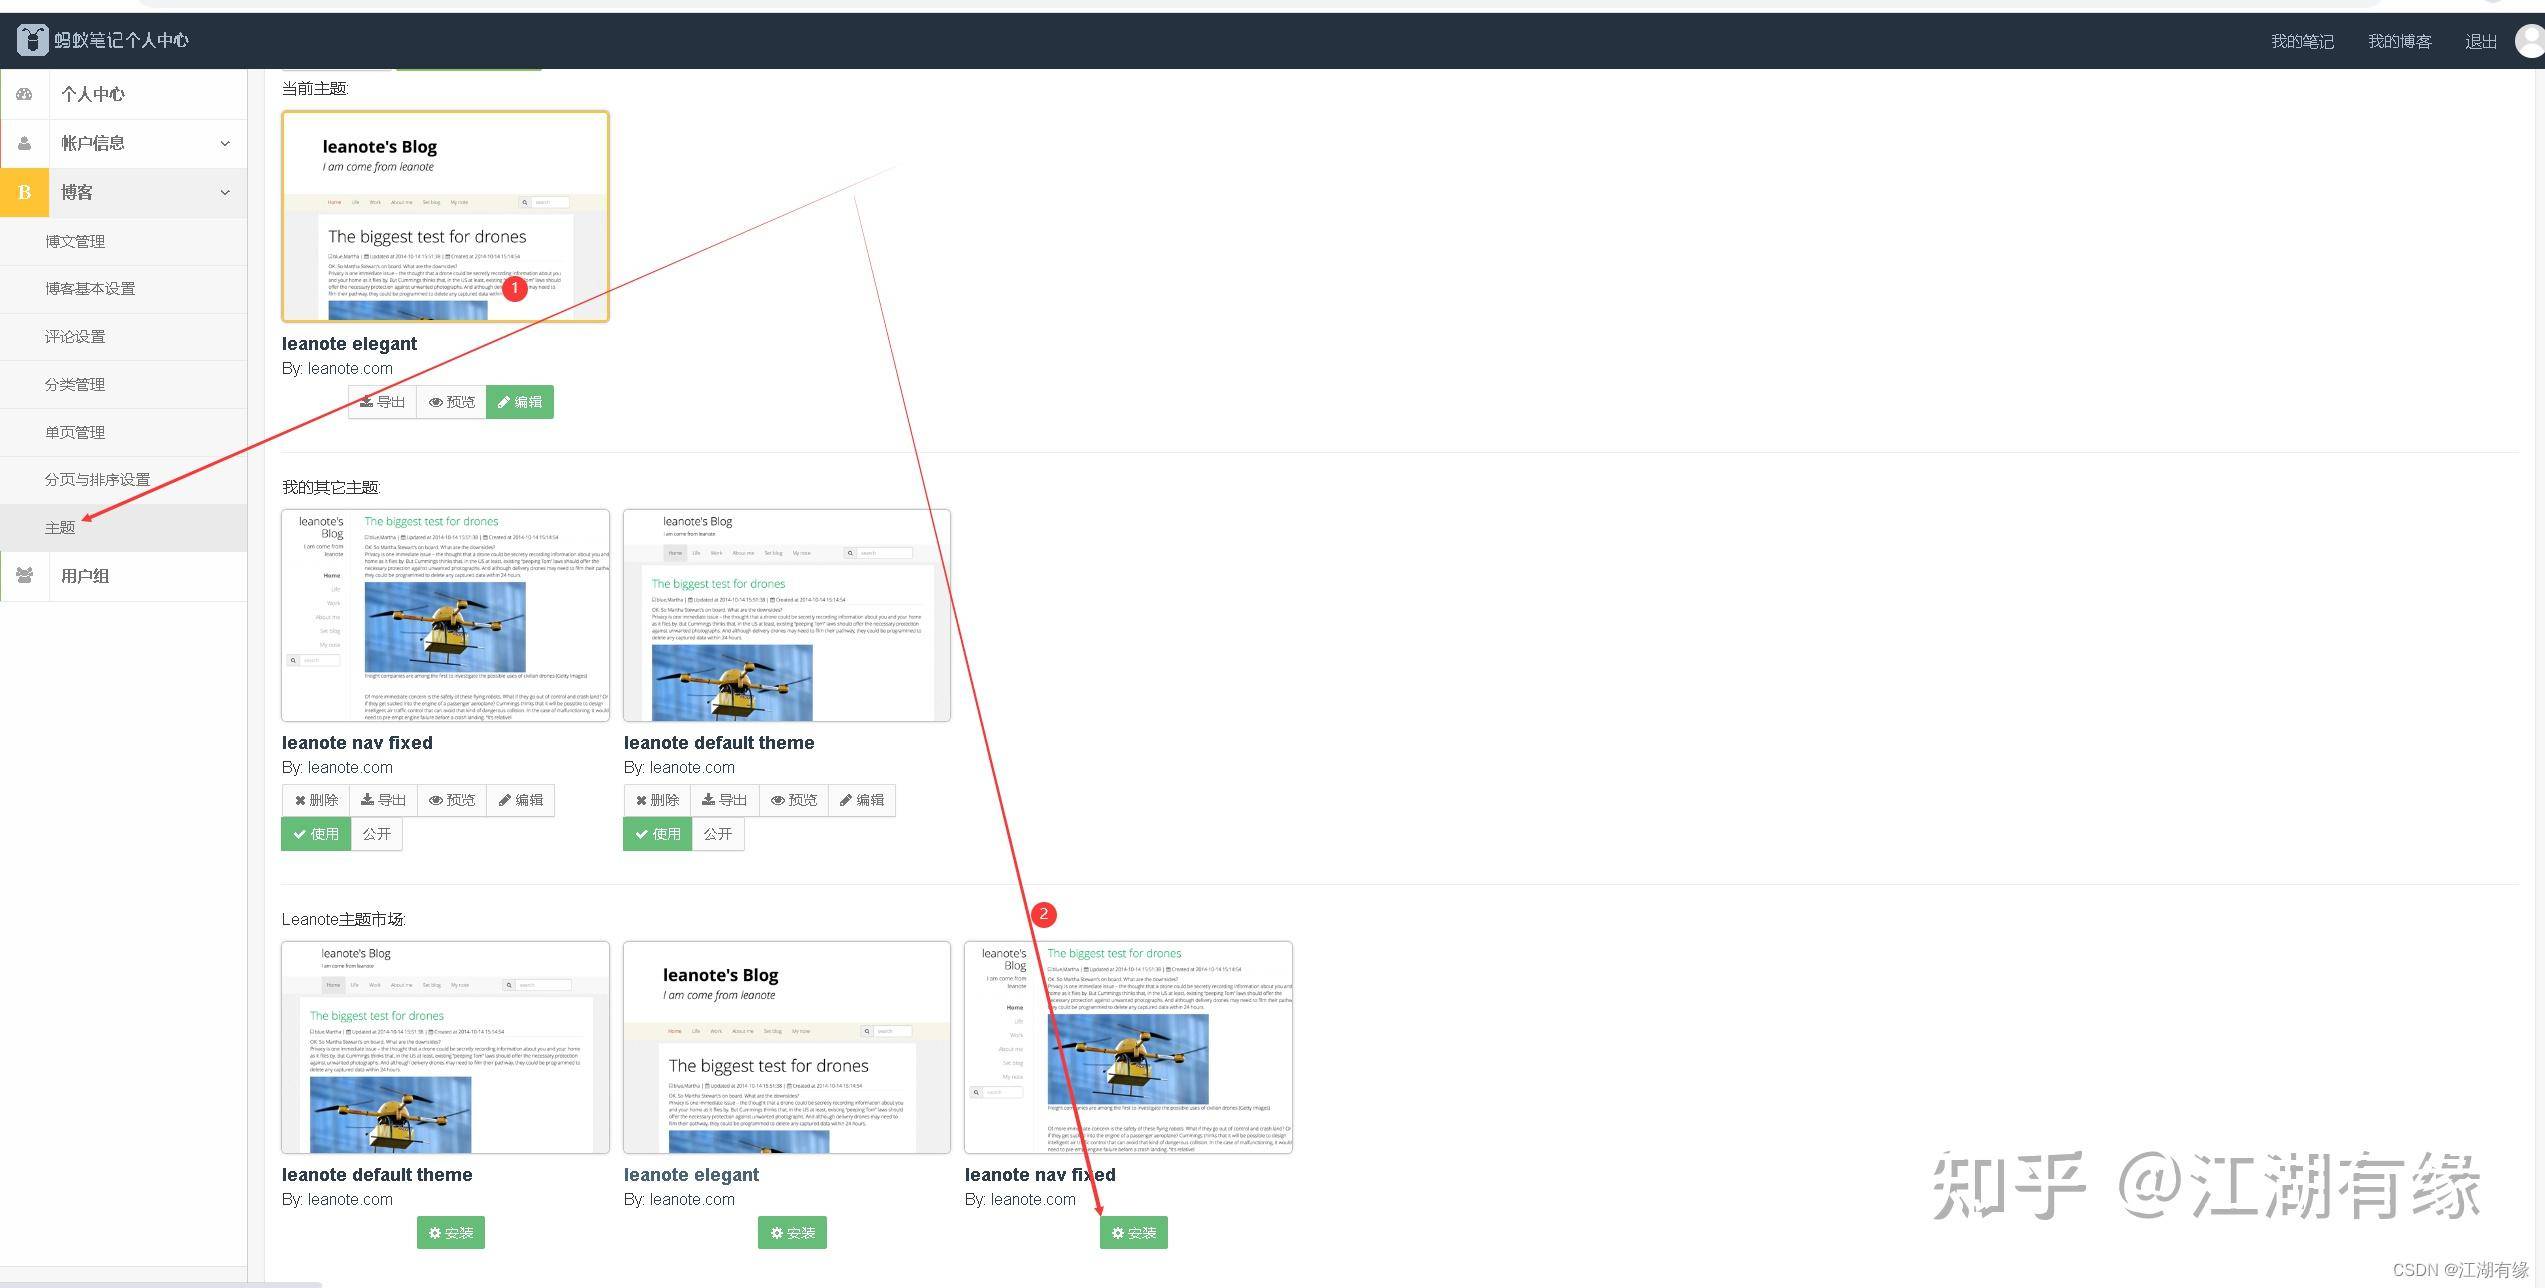
Task: Open 单页管理 page
Action: pyautogui.click(x=75, y=432)
